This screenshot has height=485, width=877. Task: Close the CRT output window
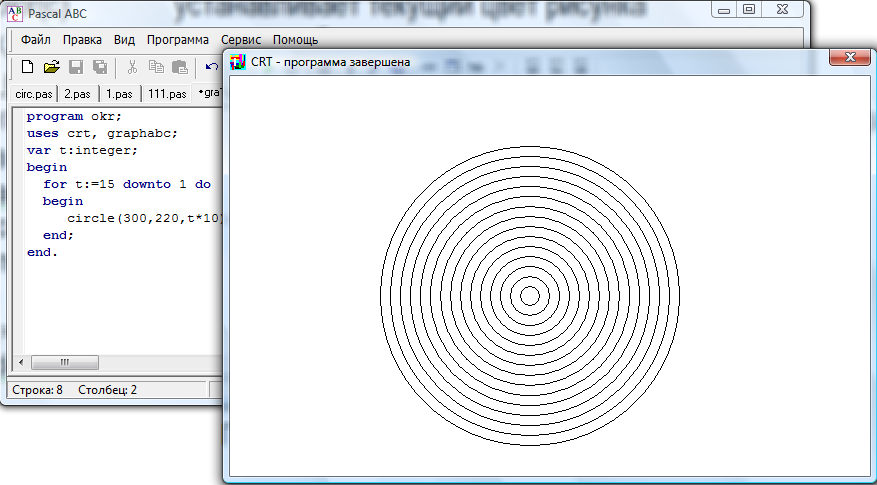[850, 57]
